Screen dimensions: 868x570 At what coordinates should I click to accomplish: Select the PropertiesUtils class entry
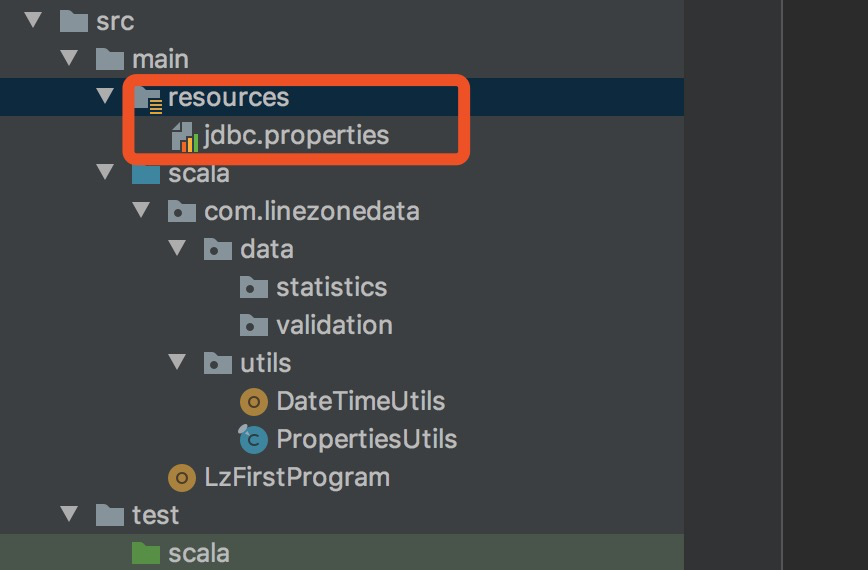tap(366, 439)
